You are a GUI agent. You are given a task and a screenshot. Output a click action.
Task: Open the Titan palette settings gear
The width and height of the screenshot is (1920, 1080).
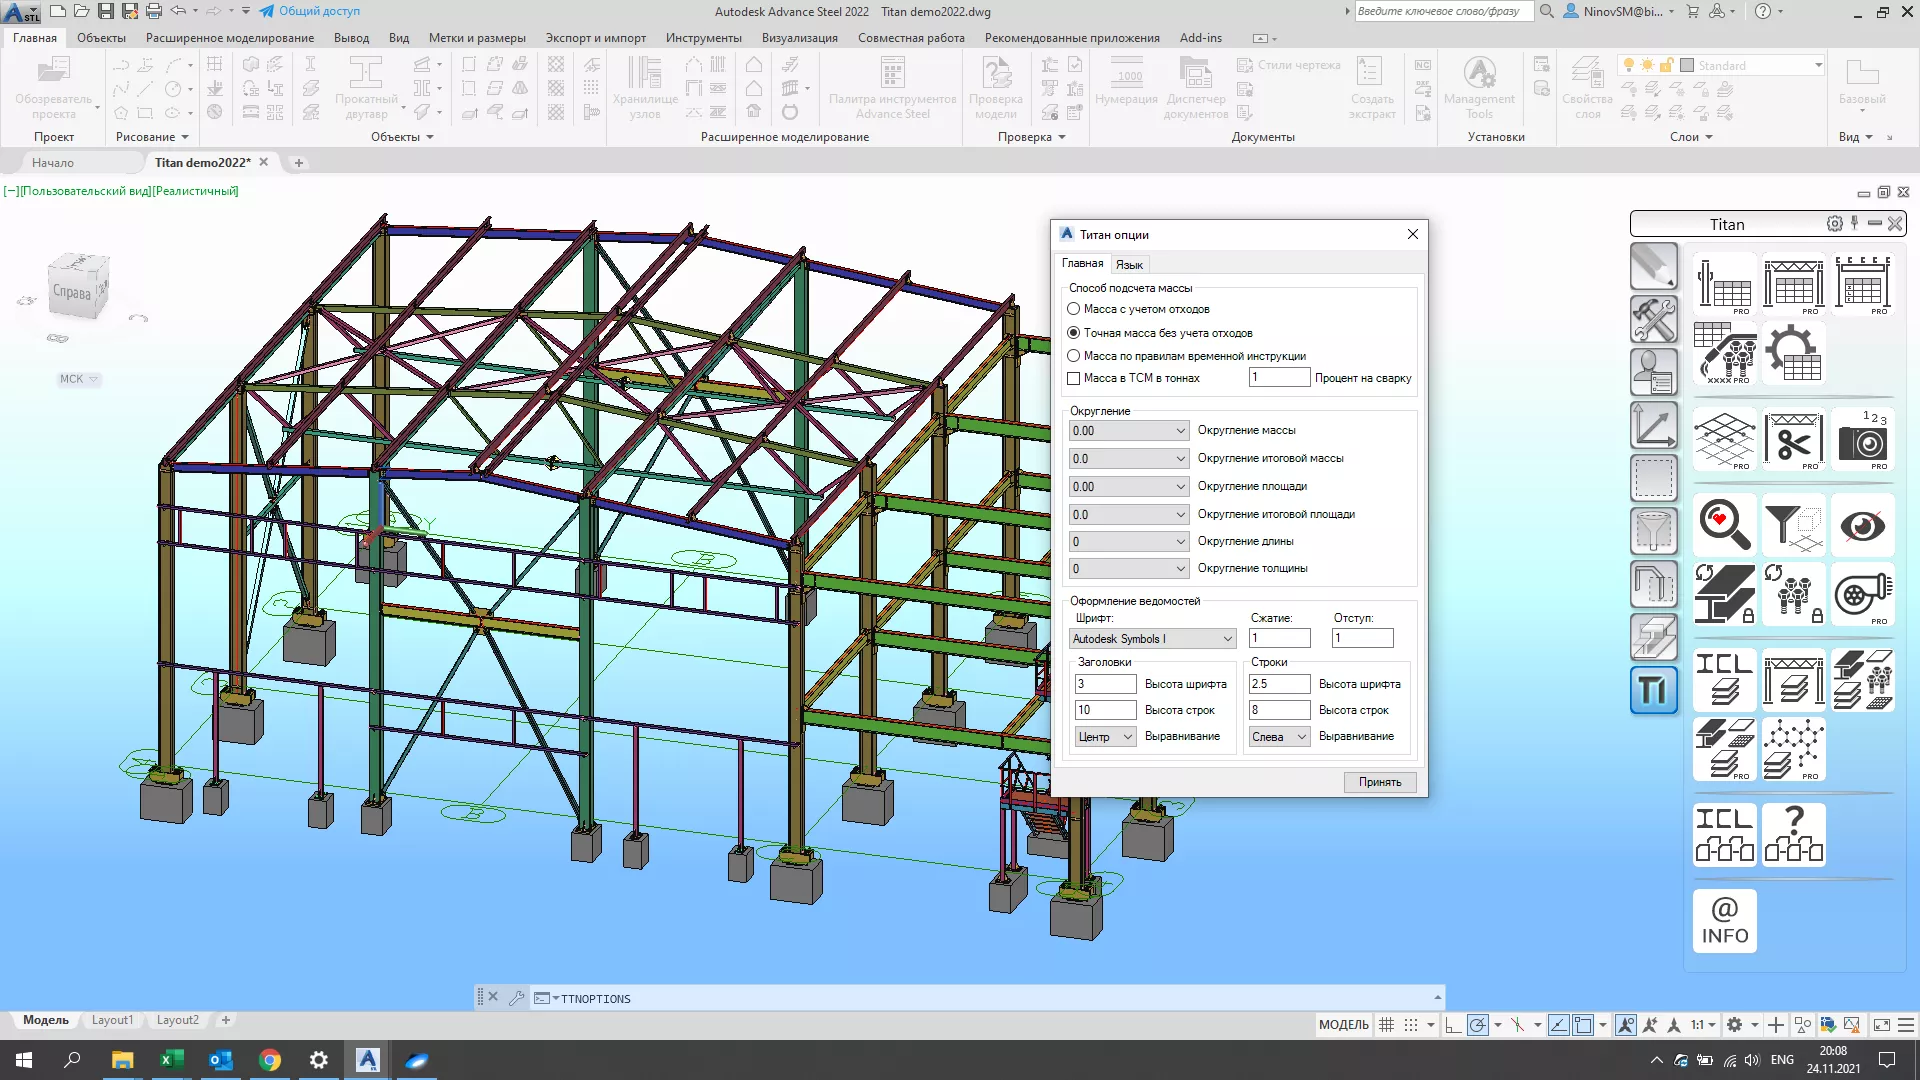pyautogui.click(x=1834, y=224)
